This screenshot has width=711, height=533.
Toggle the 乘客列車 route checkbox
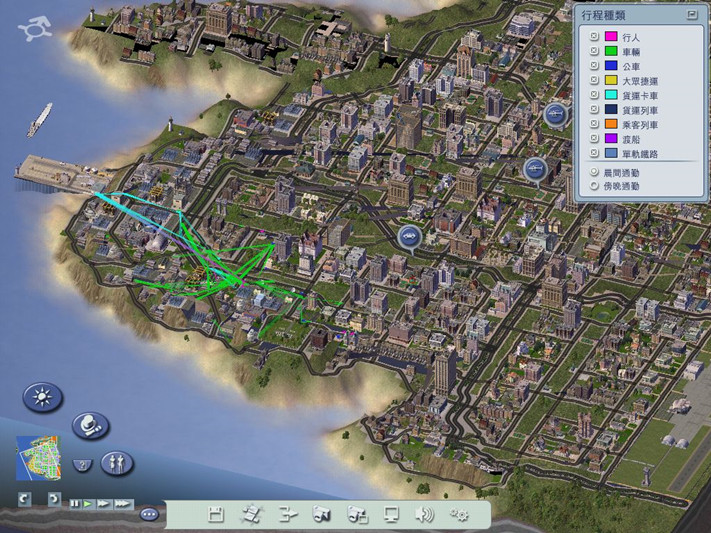coord(594,123)
